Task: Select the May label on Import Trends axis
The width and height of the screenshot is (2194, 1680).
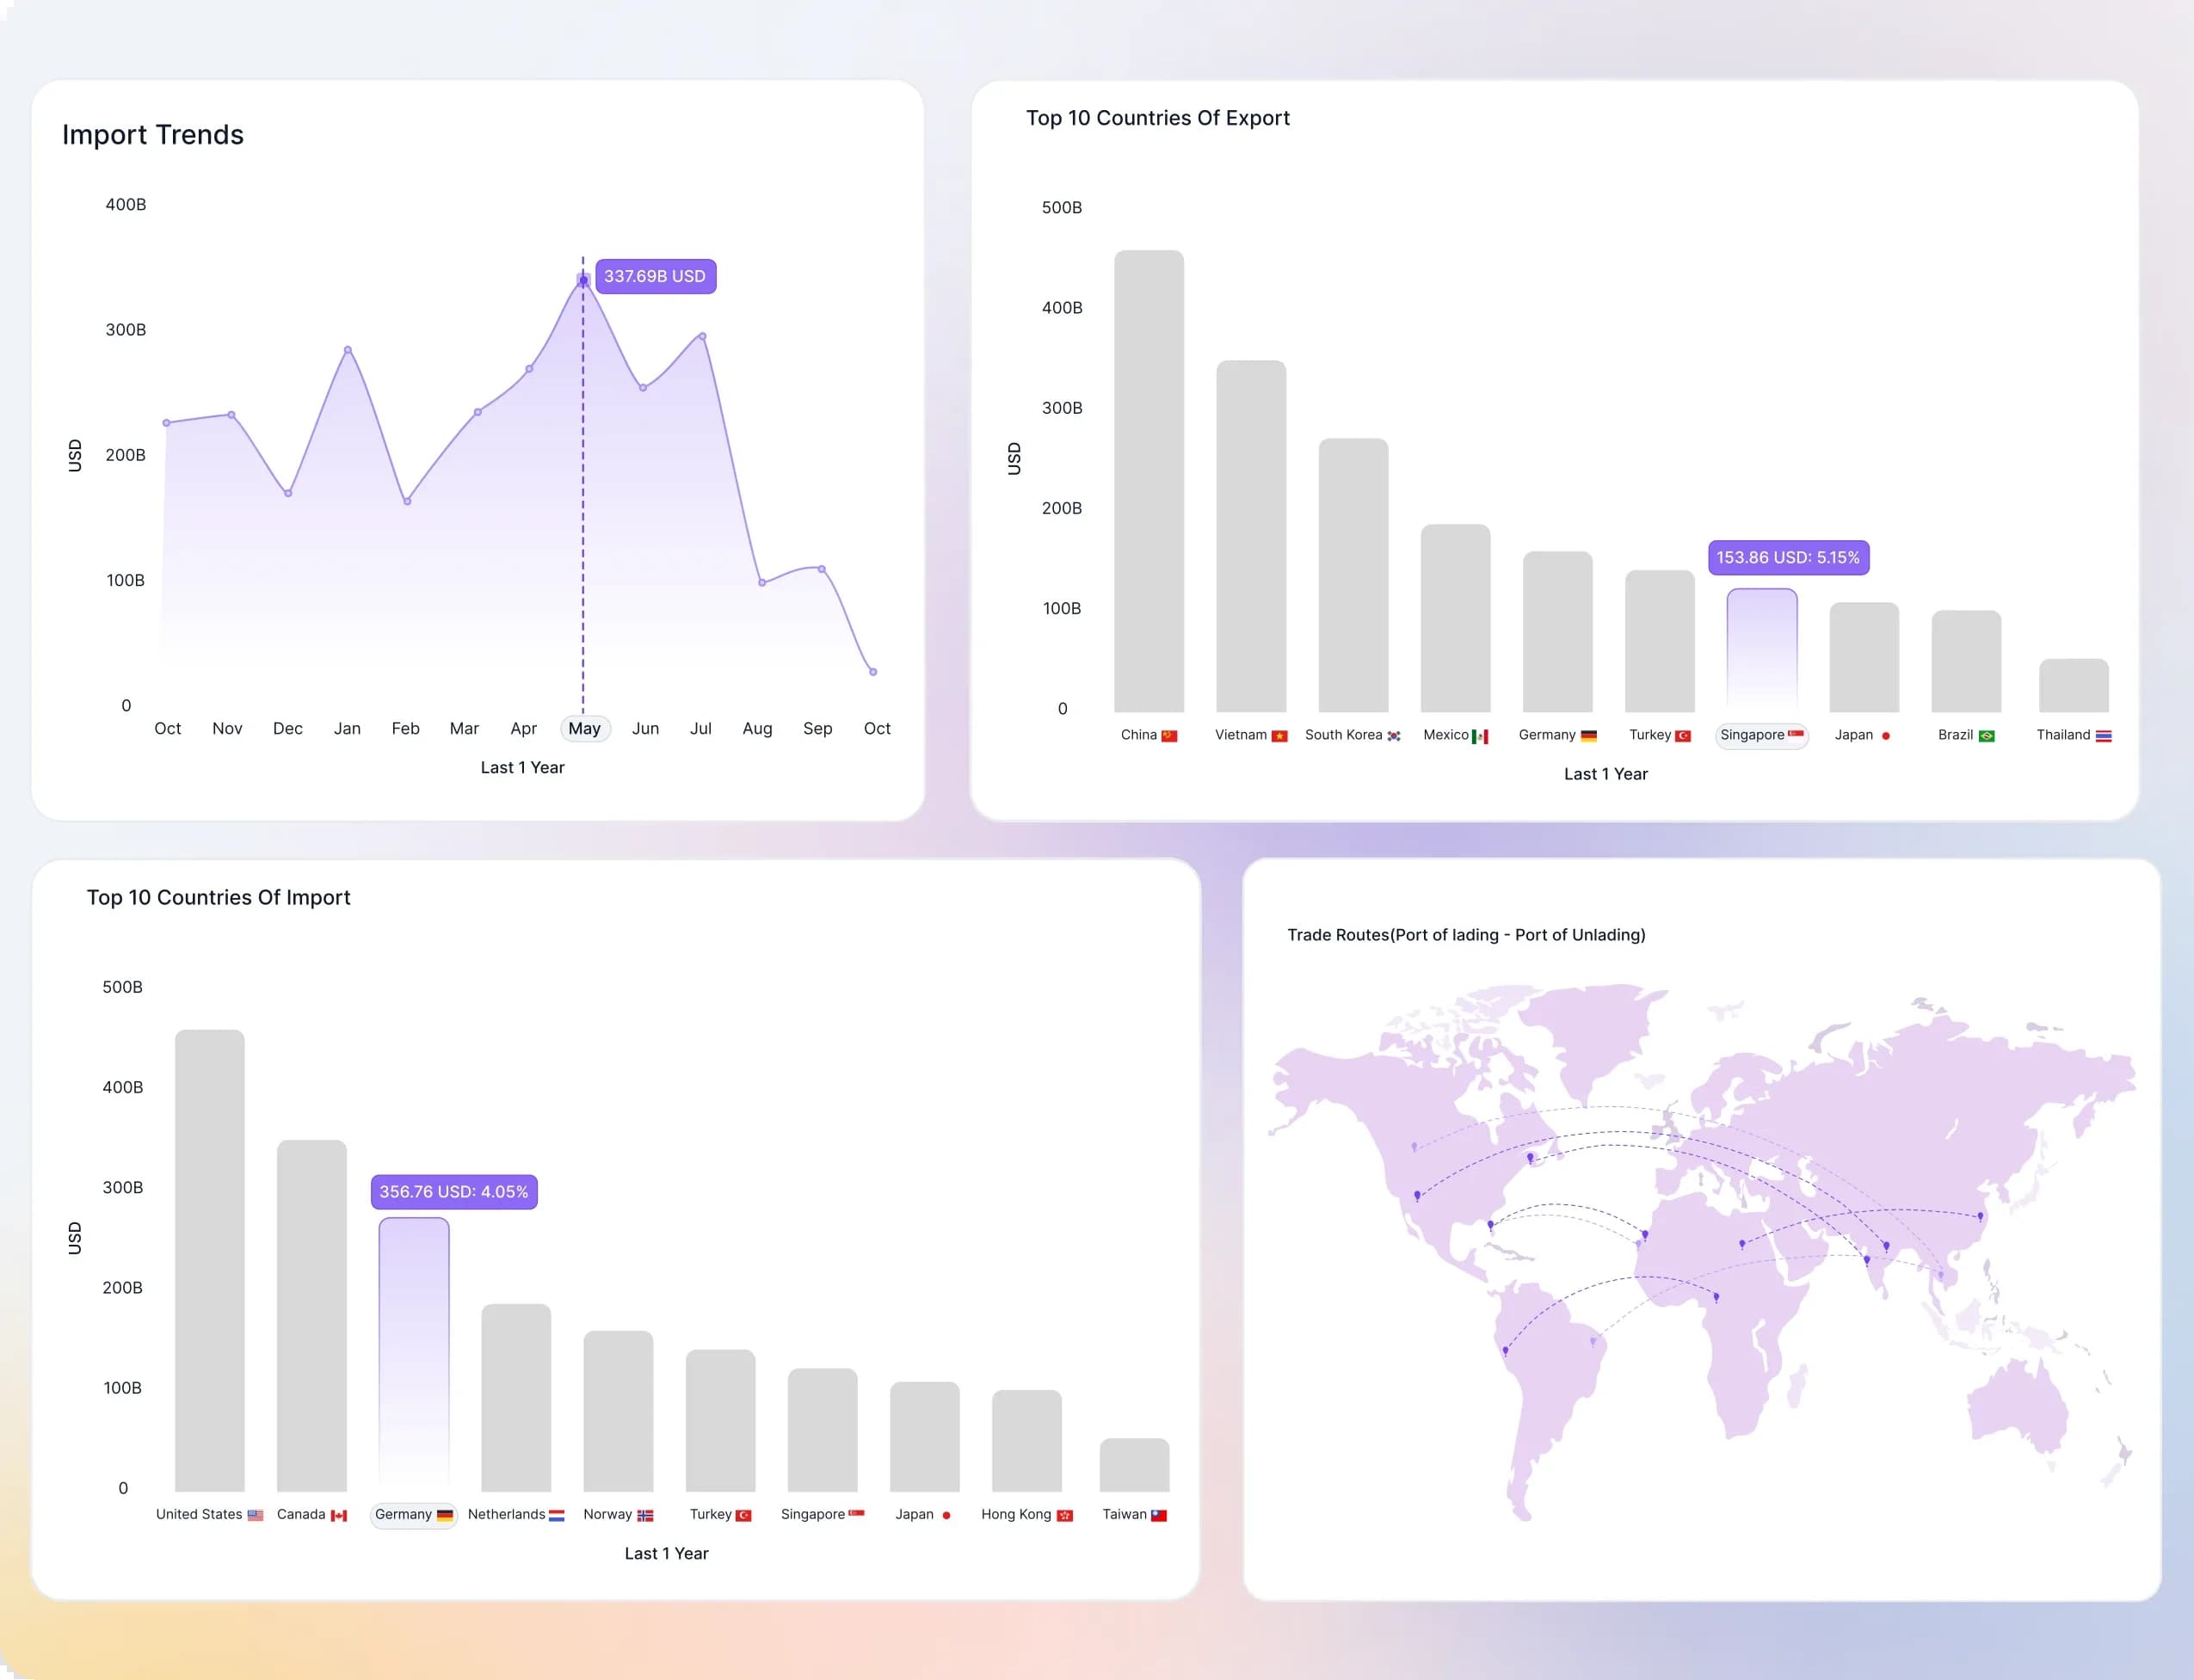Action: point(585,728)
